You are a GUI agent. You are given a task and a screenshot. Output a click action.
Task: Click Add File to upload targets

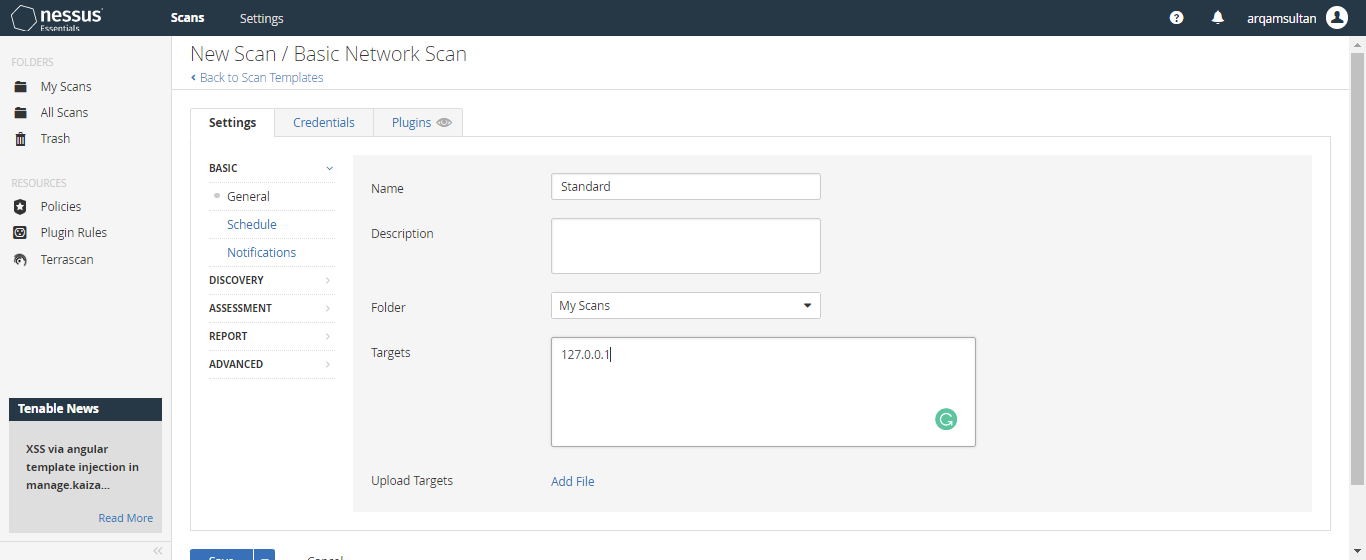click(x=573, y=482)
